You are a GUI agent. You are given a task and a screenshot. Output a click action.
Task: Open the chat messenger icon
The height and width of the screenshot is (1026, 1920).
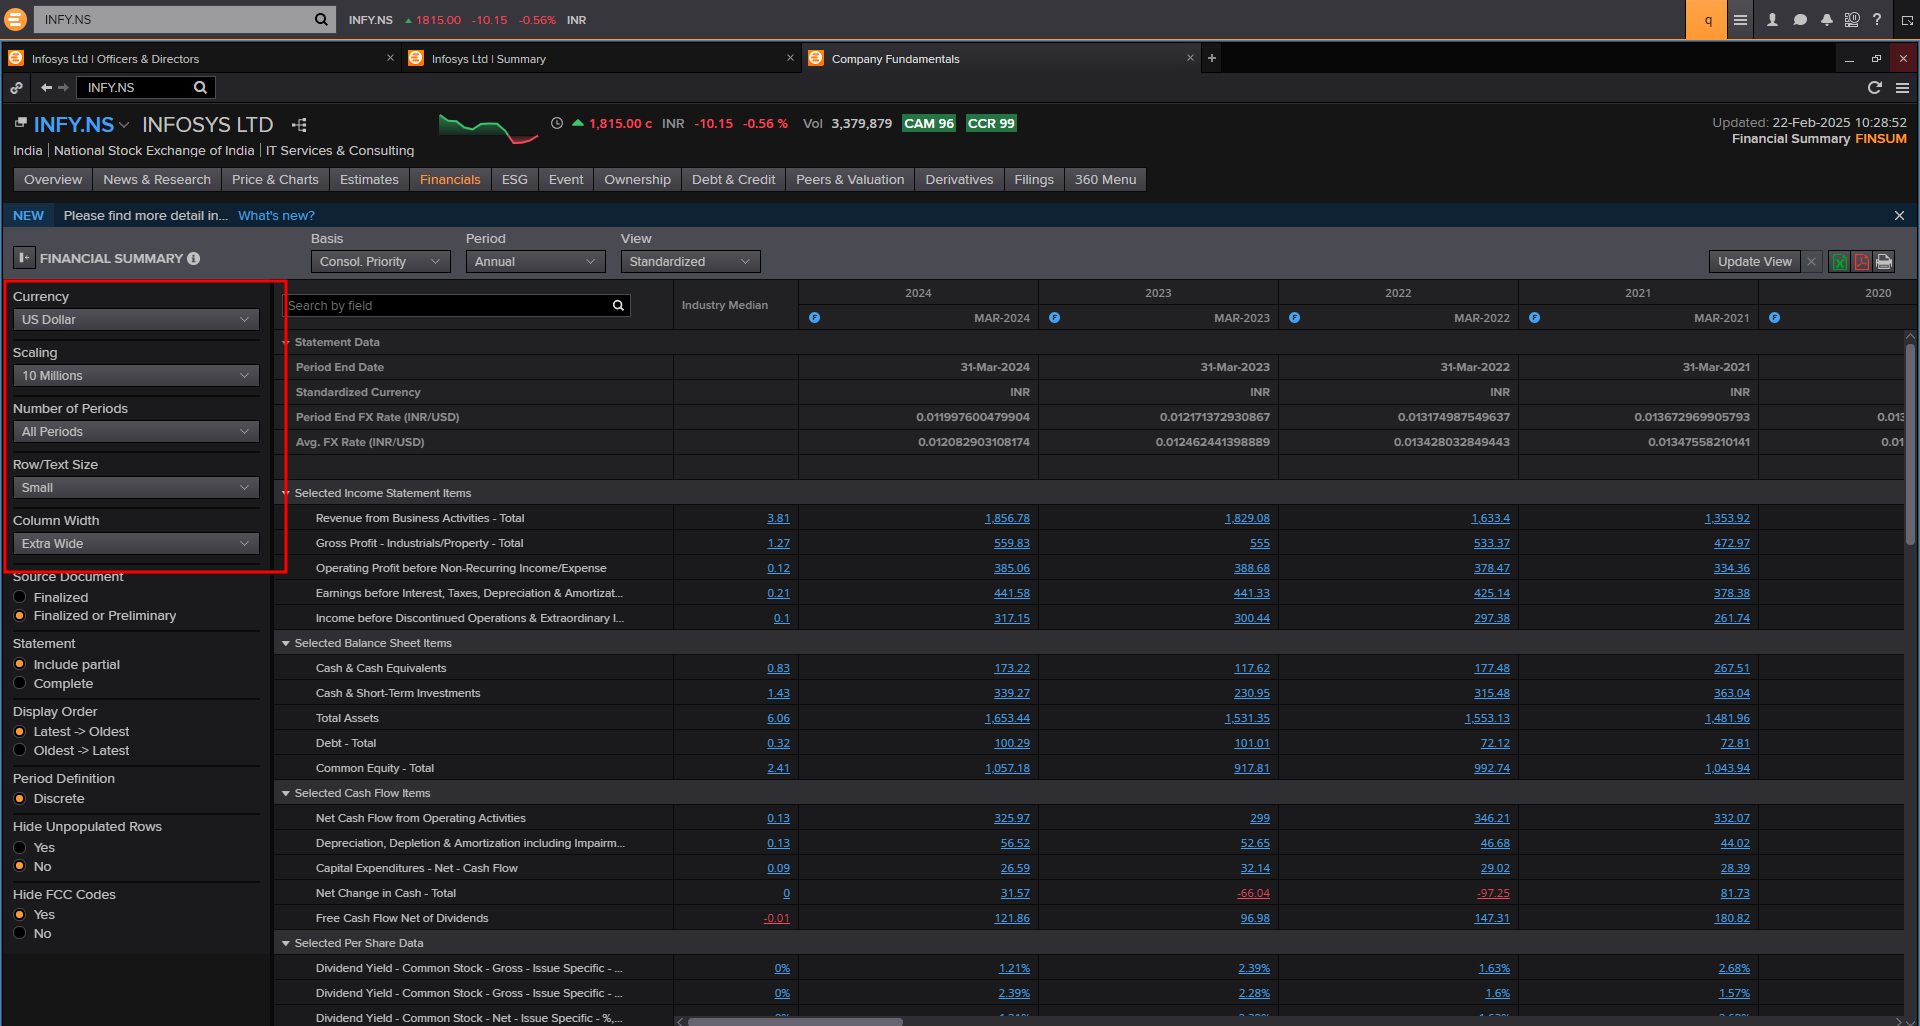click(1800, 20)
